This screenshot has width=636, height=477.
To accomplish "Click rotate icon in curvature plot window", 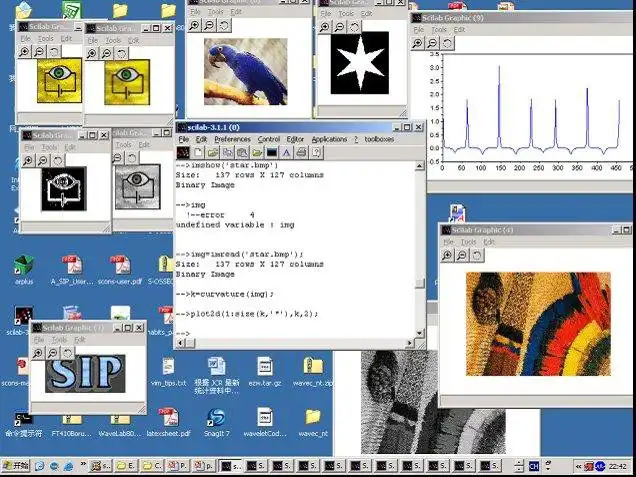I will click(x=447, y=43).
